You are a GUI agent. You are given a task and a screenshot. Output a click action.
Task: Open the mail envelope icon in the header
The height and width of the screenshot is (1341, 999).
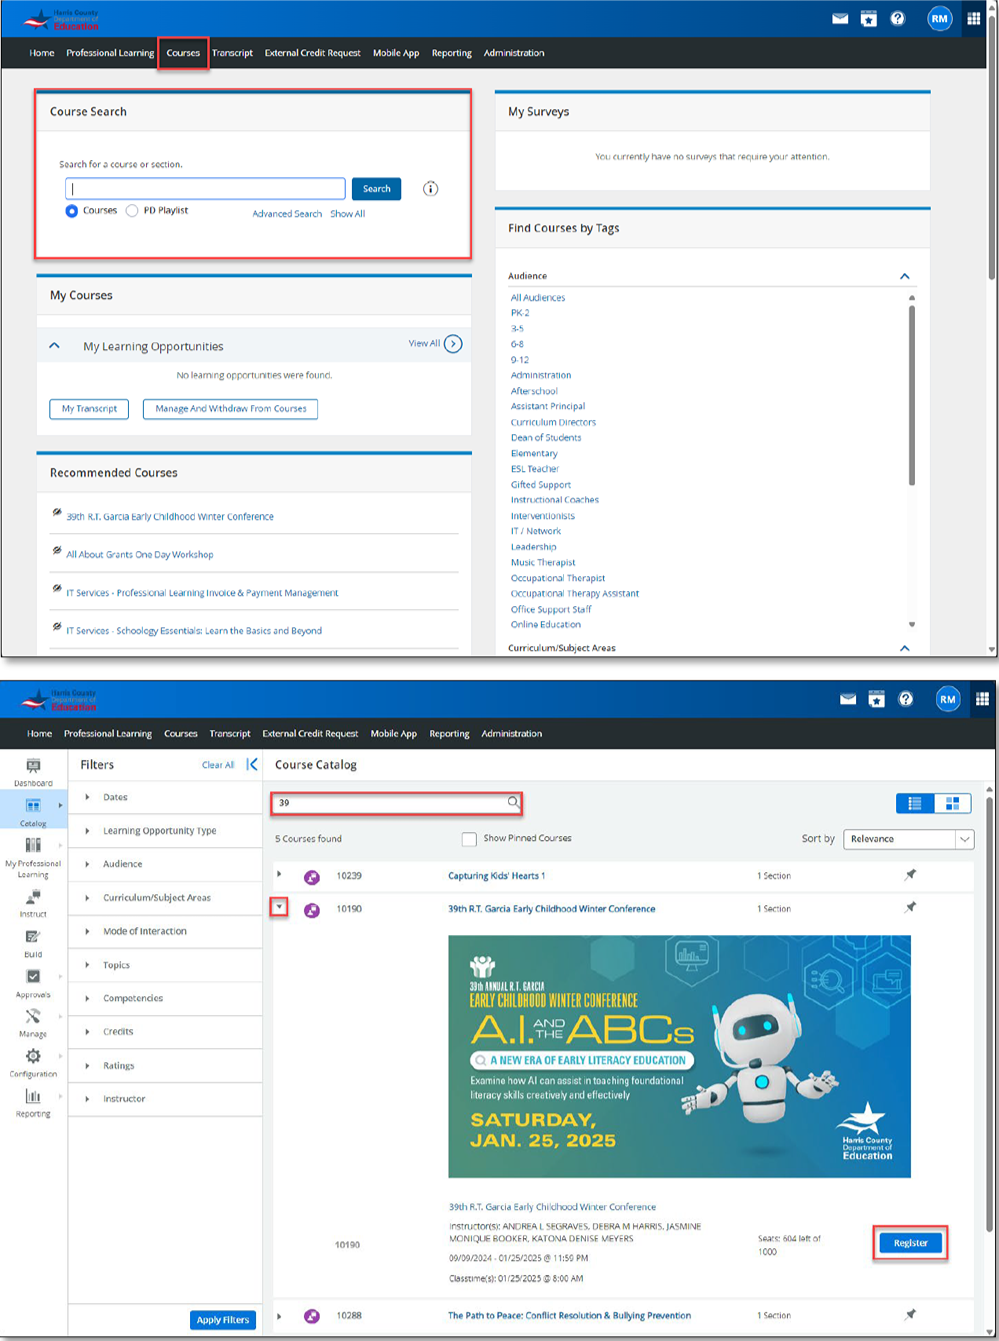tap(839, 18)
